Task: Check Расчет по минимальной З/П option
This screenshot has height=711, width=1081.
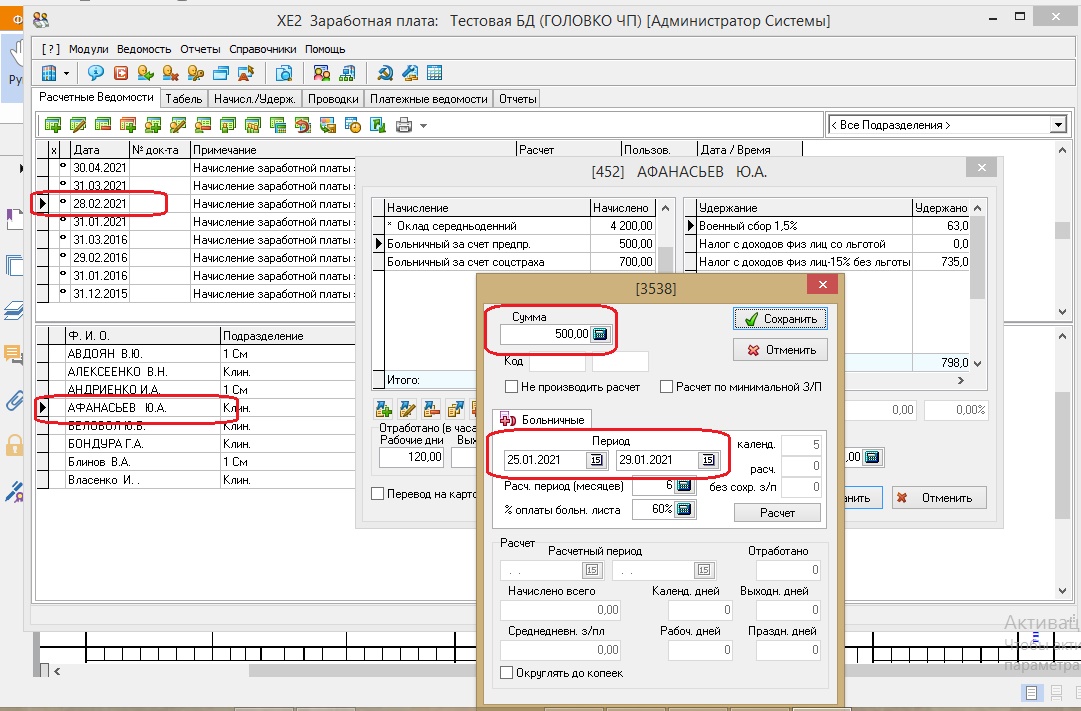Action: (x=667, y=387)
